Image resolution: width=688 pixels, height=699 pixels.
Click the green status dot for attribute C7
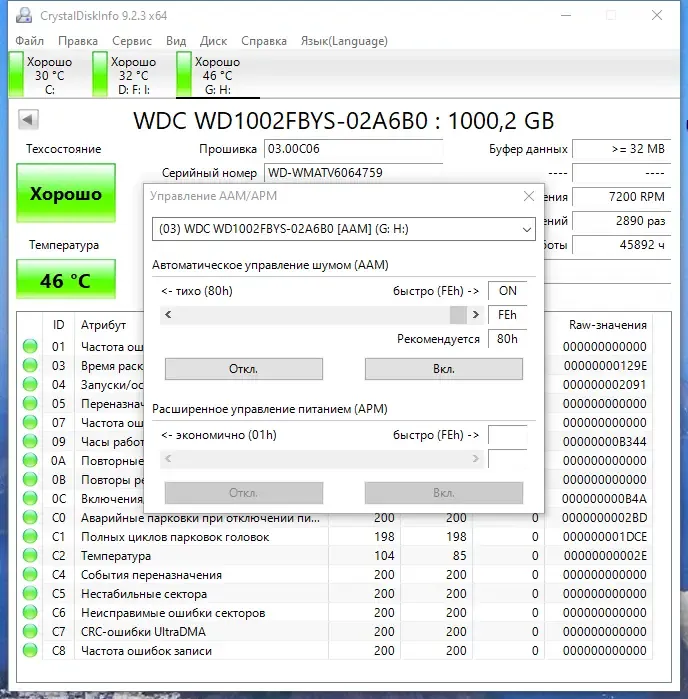[30, 632]
